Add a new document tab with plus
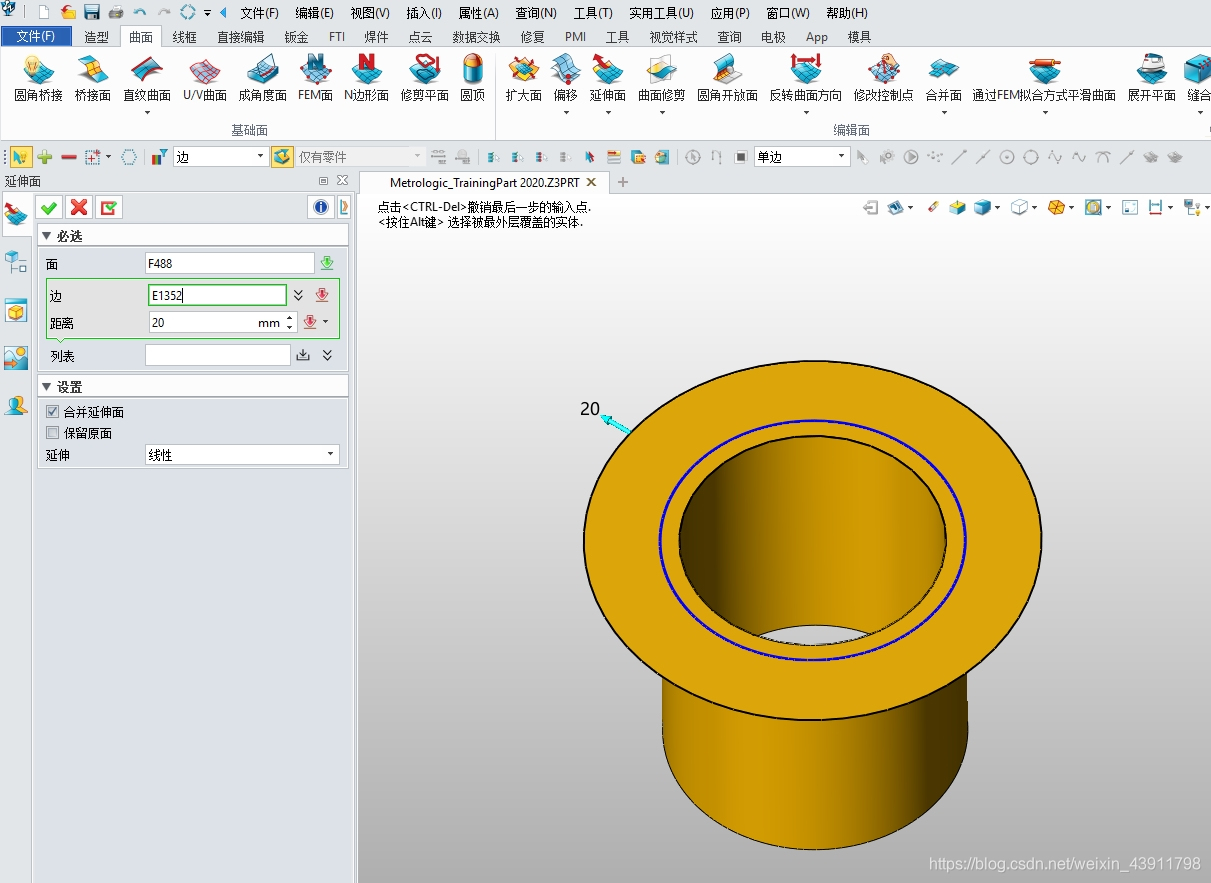 623,182
